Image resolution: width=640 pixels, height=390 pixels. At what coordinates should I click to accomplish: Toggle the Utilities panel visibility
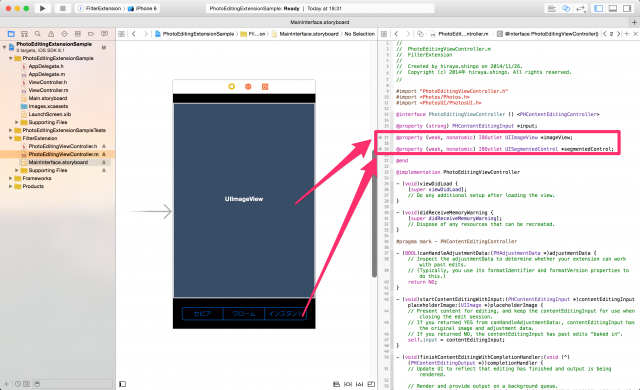(x=627, y=8)
